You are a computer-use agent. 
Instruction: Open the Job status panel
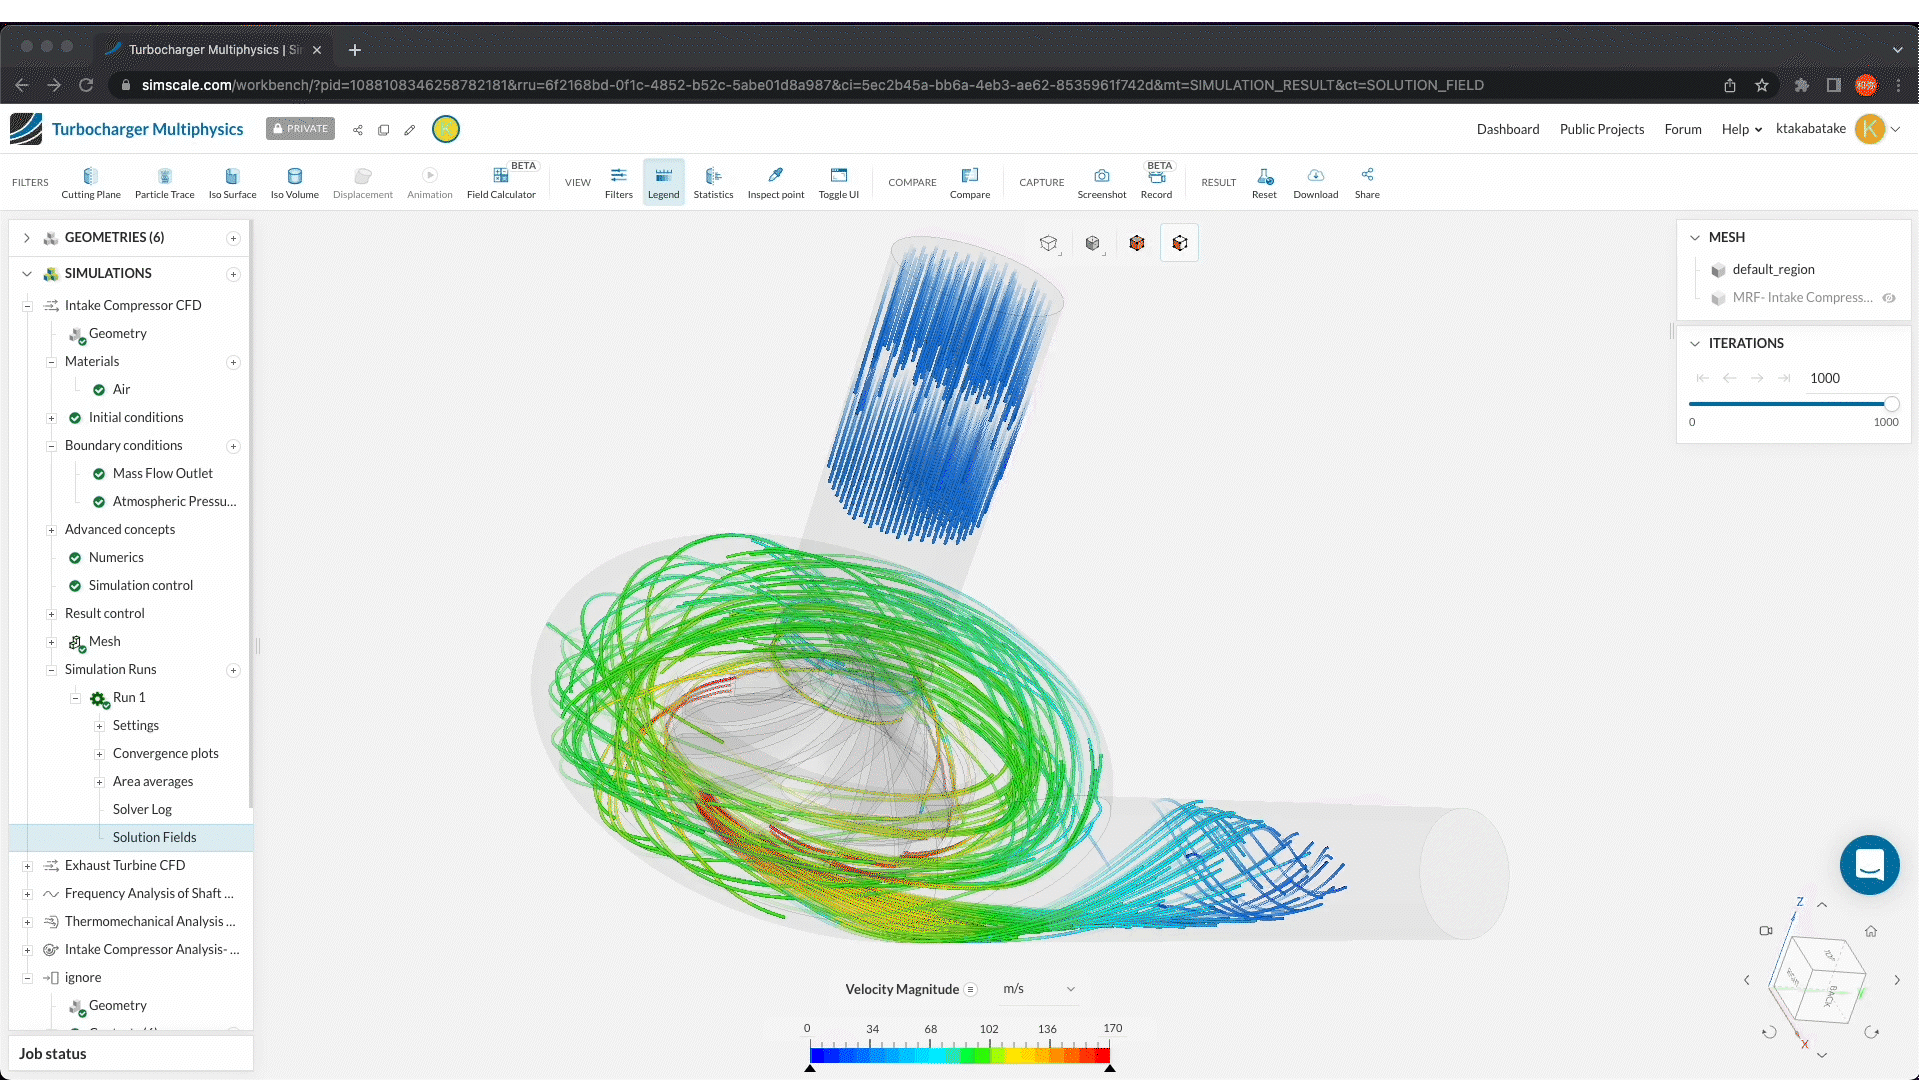coord(53,1053)
